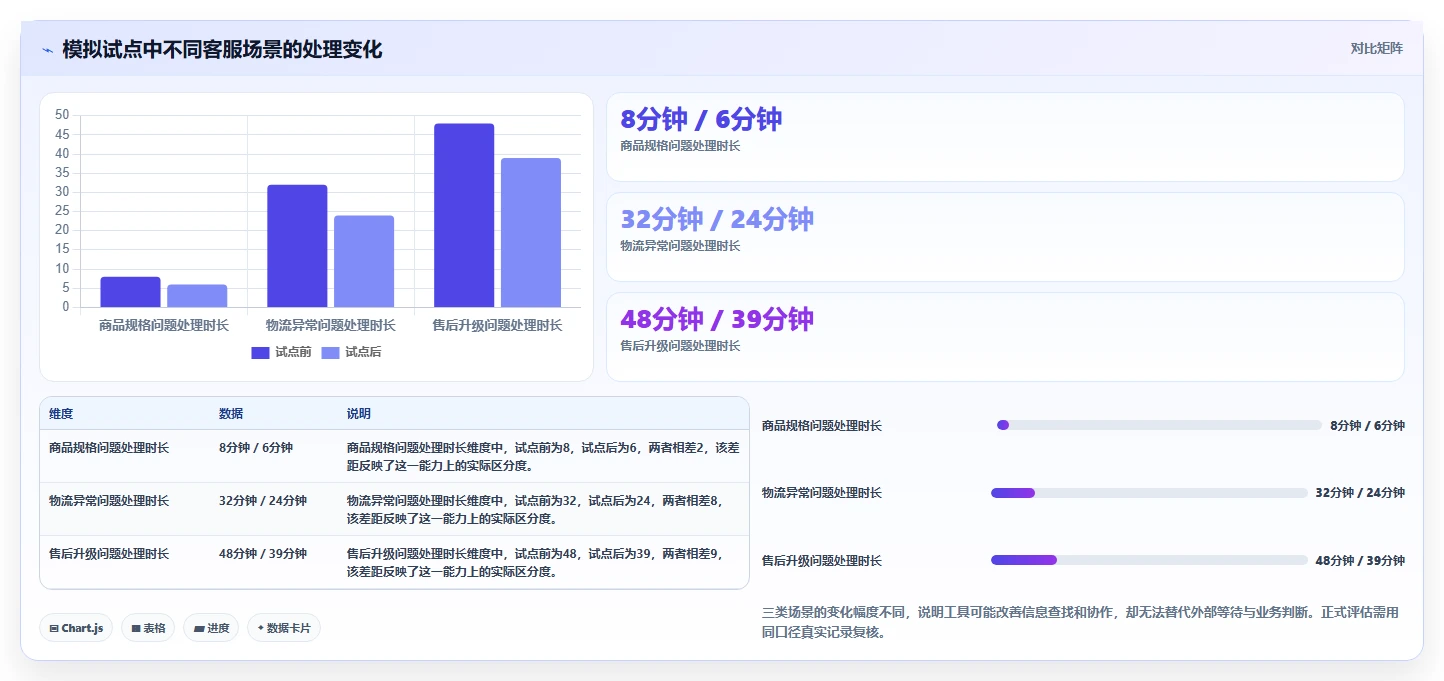Click the 试点后 bar for 售后升级问题

[531, 233]
